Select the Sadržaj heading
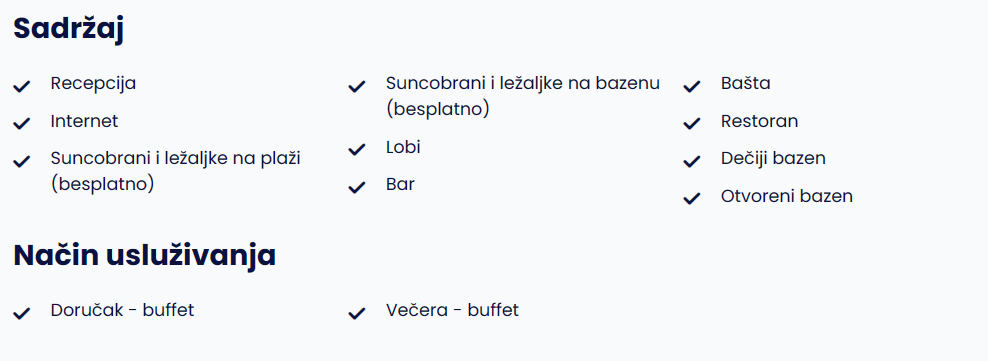The image size is (988, 361). (x=69, y=30)
